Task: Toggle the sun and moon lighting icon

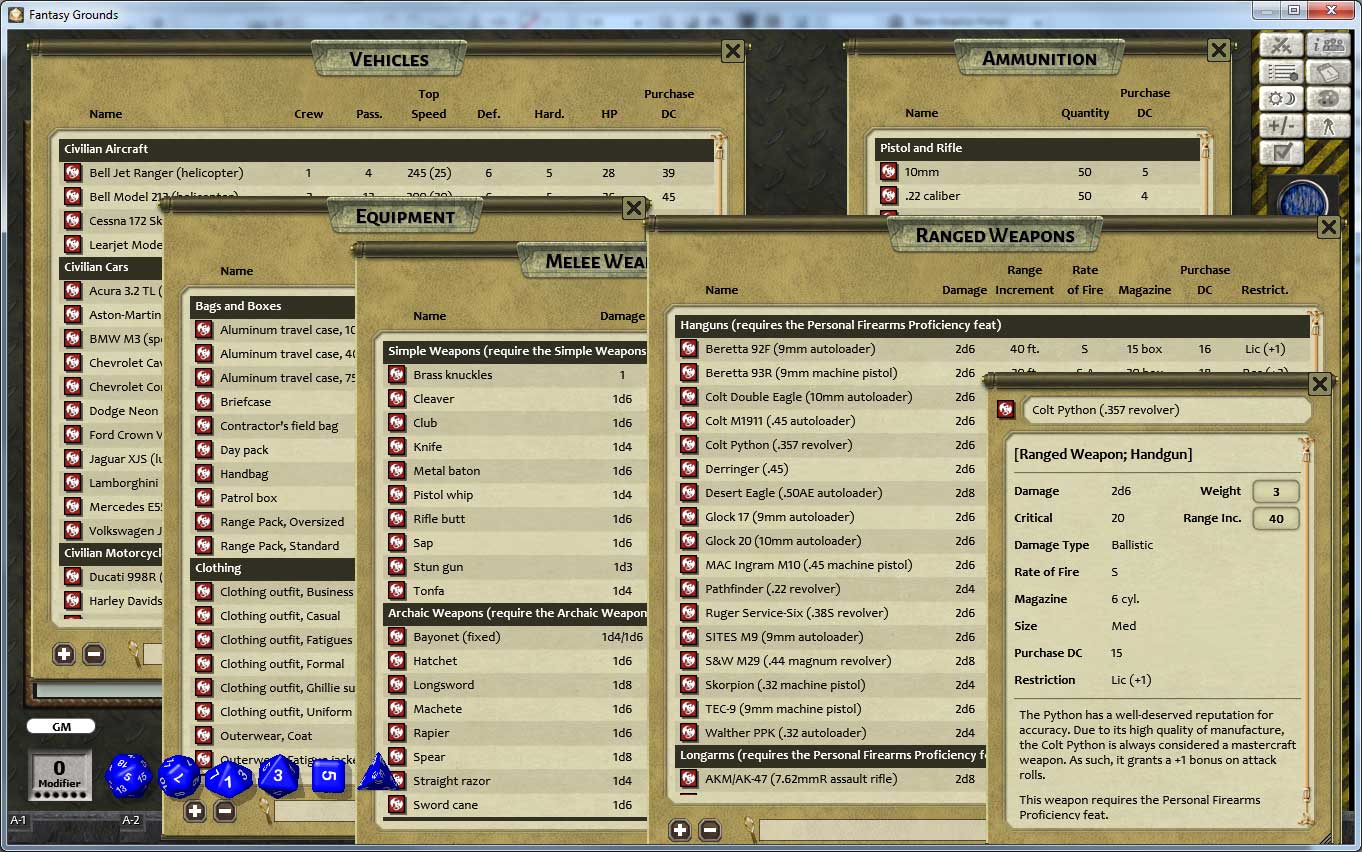Action: 1282,98
